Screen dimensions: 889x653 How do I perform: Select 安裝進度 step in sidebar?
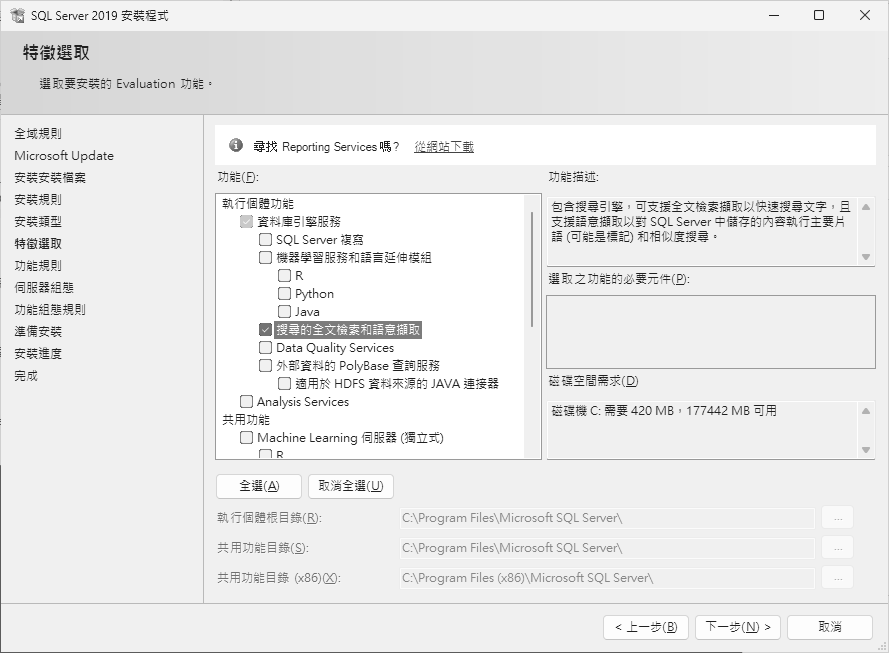pos(38,354)
